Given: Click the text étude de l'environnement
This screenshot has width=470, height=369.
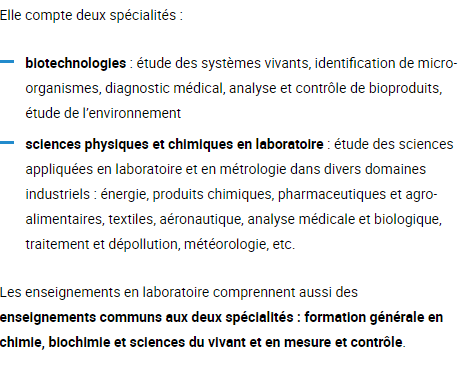Looking at the screenshot, I should (x=103, y=113).
